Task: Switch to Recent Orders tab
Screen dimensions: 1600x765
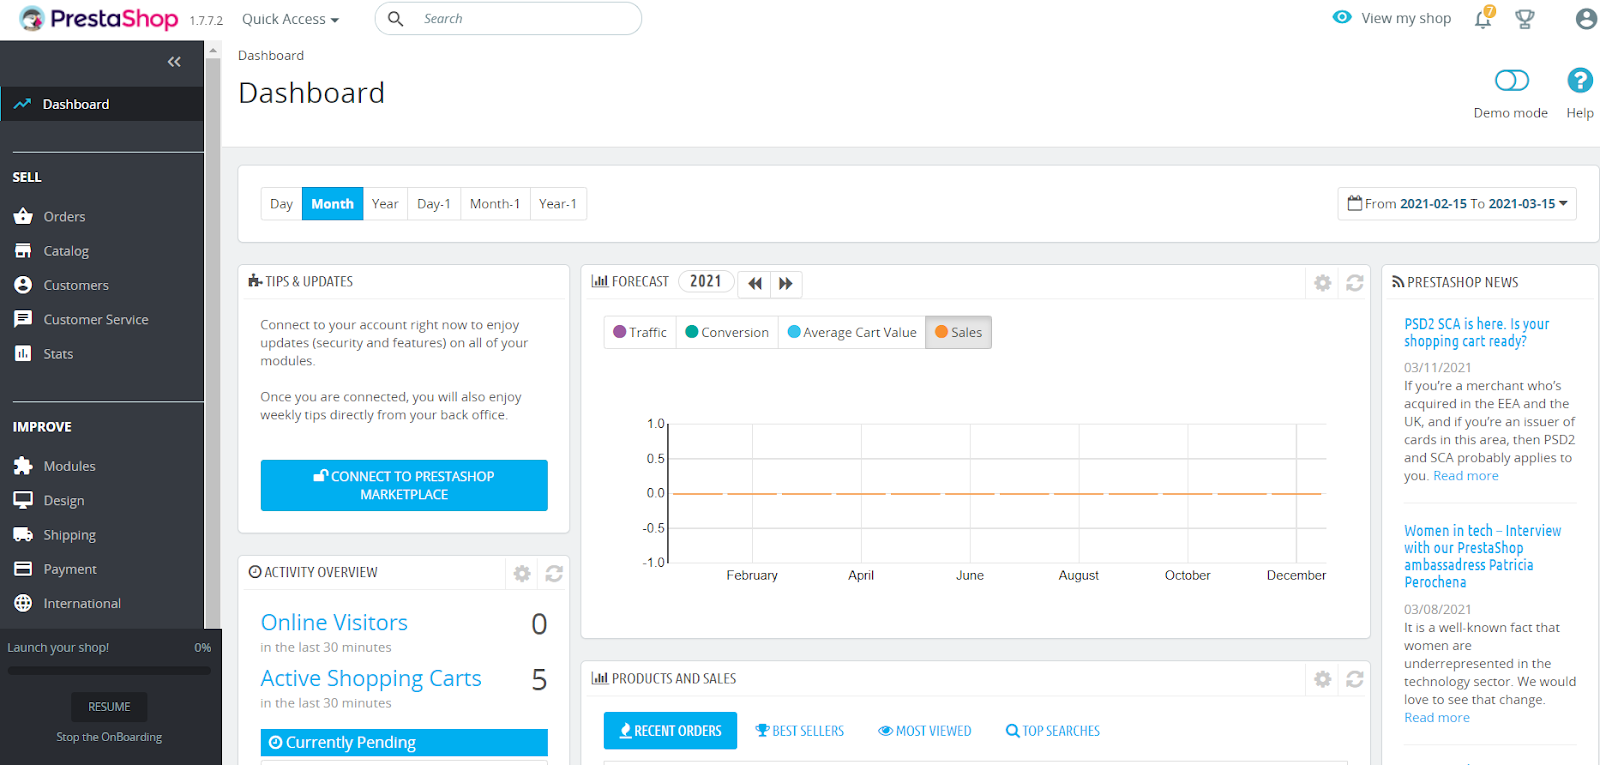Action: pyautogui.click(x=670, y=731)
